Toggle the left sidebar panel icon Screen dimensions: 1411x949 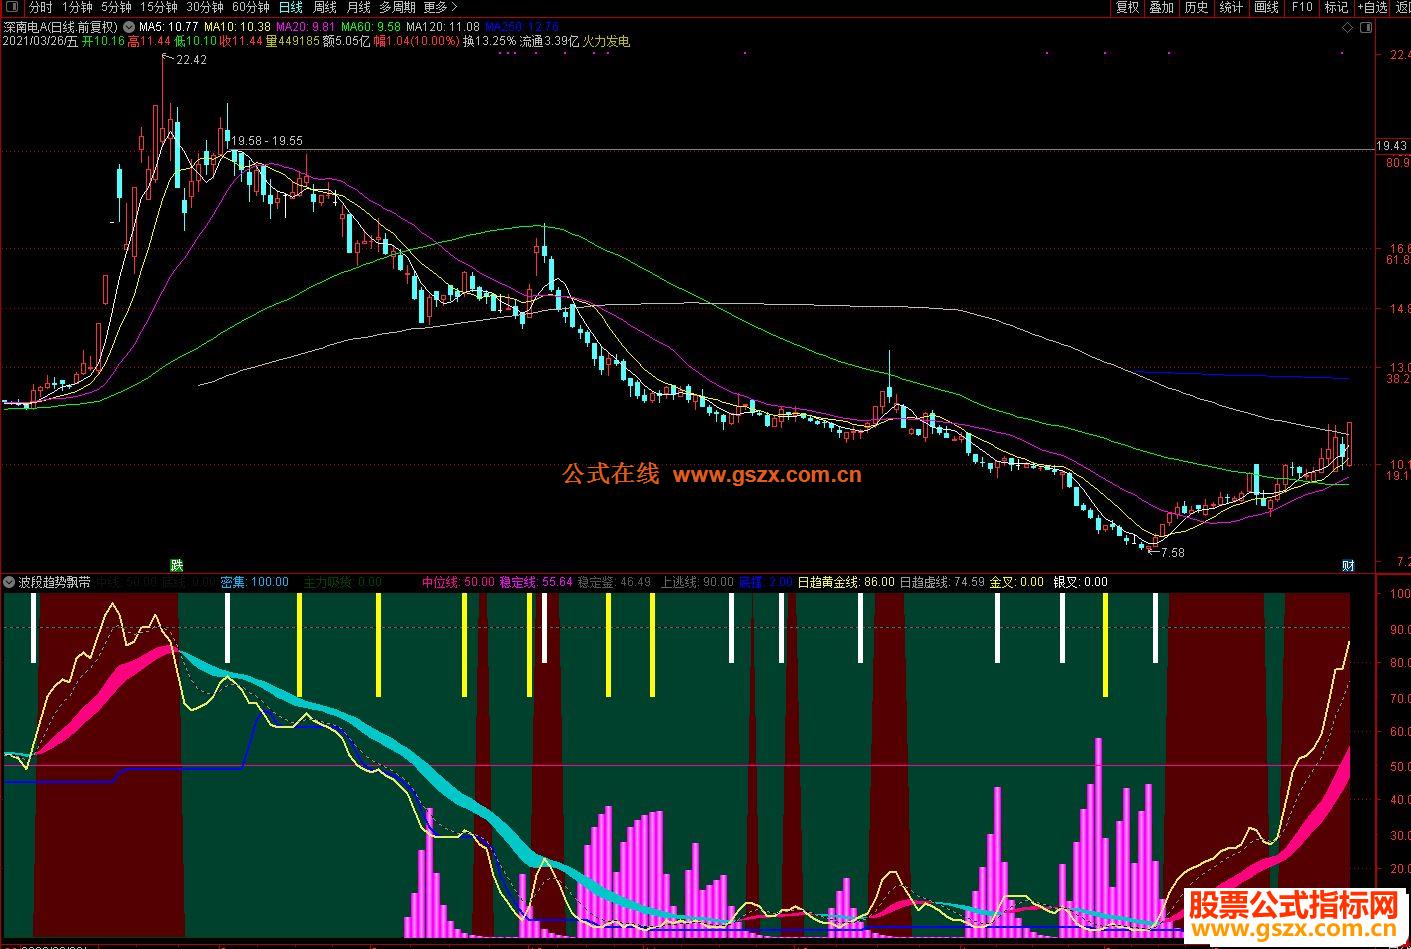[x=12, y=7]
